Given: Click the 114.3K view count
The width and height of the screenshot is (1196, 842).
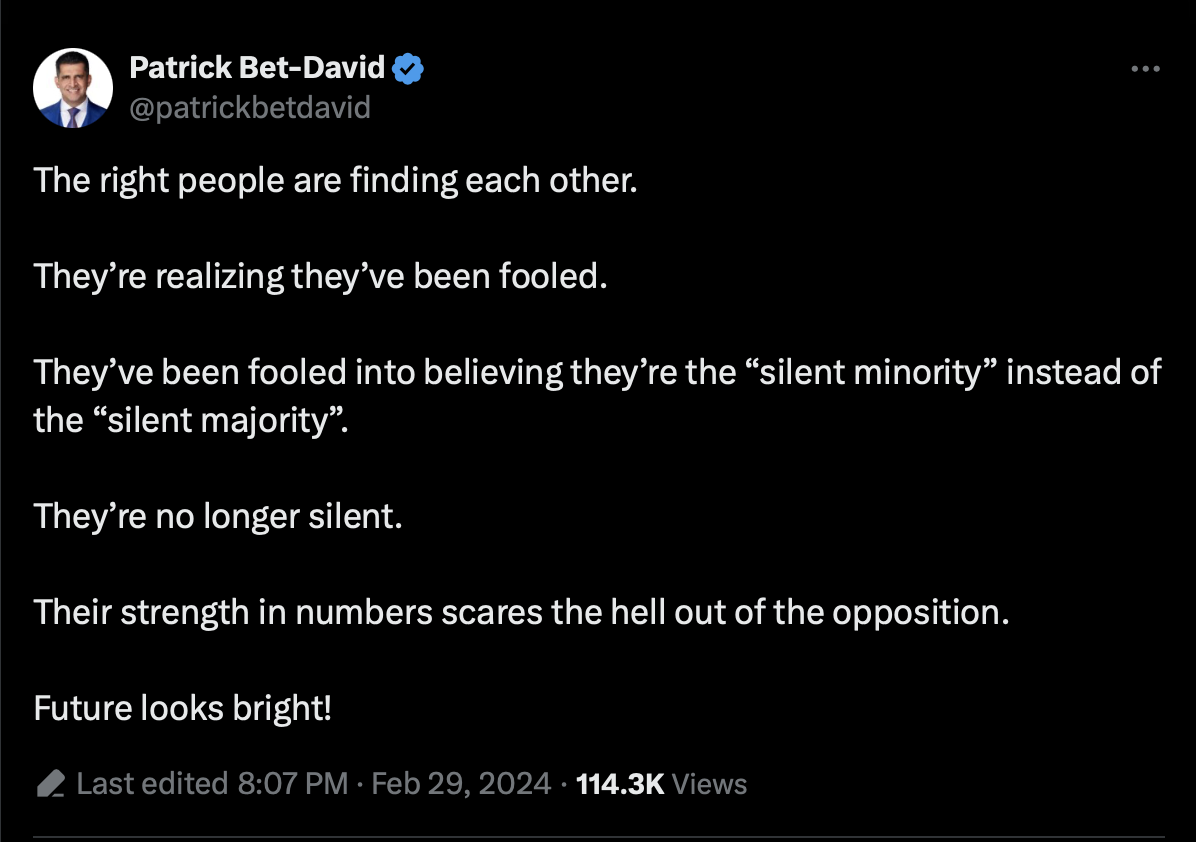Looking at the screenshot, I should 620,783.
